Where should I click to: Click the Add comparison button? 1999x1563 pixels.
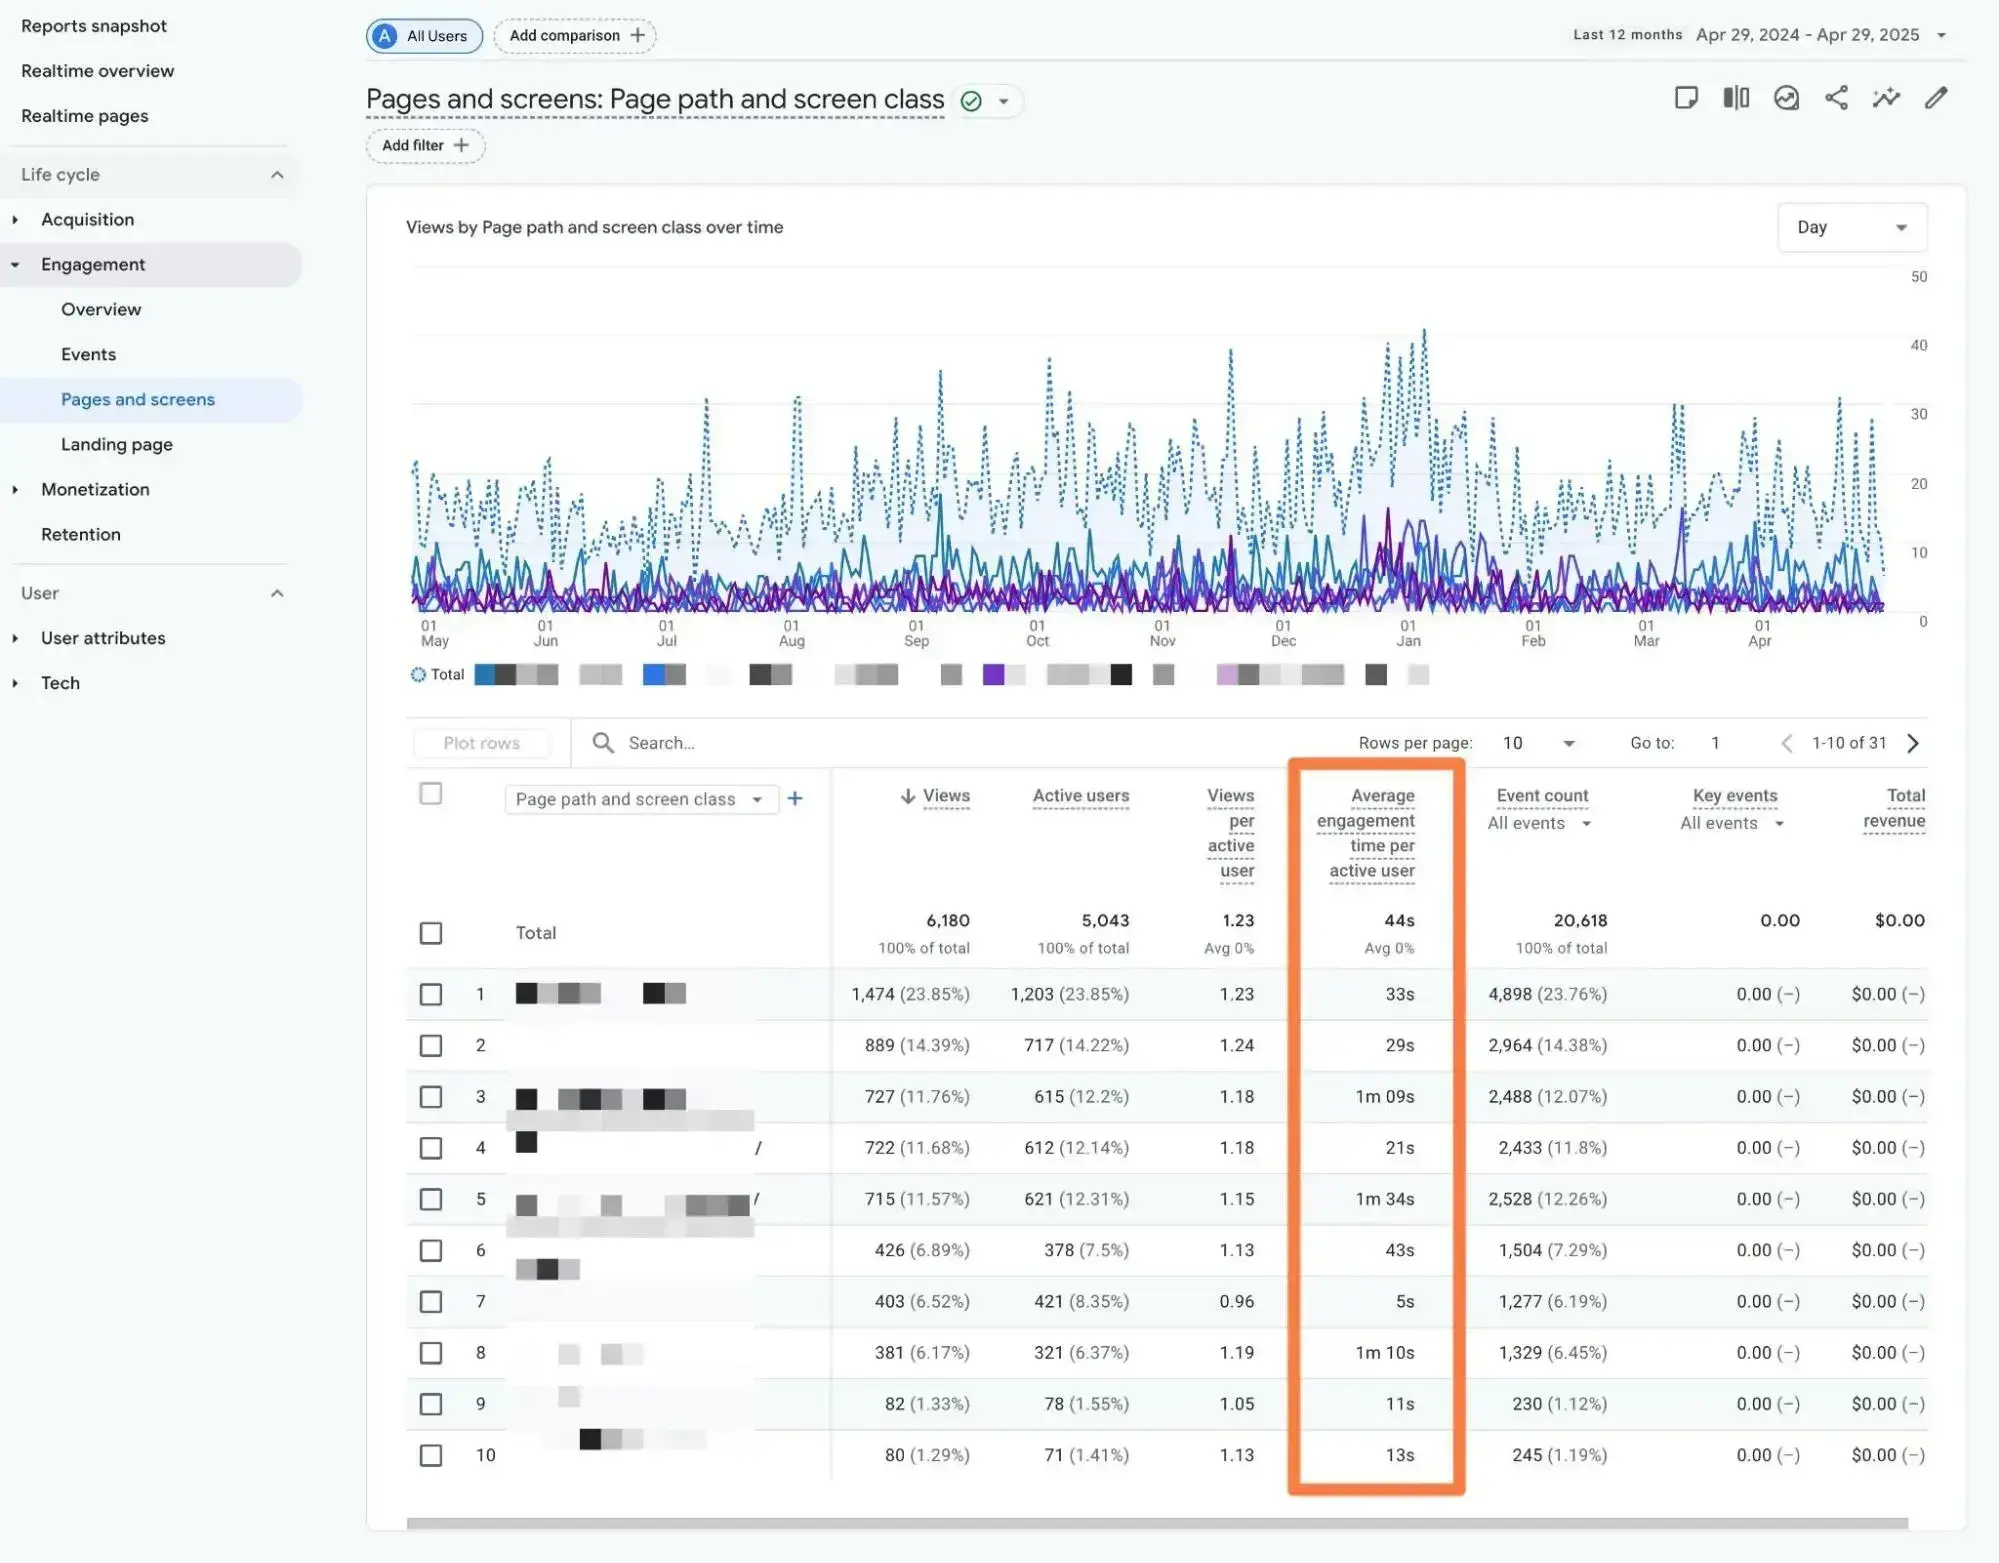click(574, 35)
